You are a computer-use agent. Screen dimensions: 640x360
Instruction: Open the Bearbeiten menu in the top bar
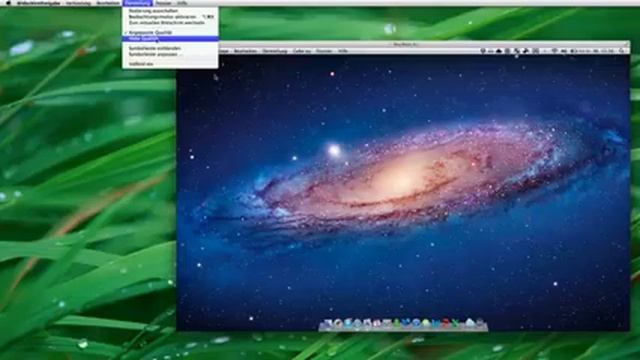pos(108,3)
